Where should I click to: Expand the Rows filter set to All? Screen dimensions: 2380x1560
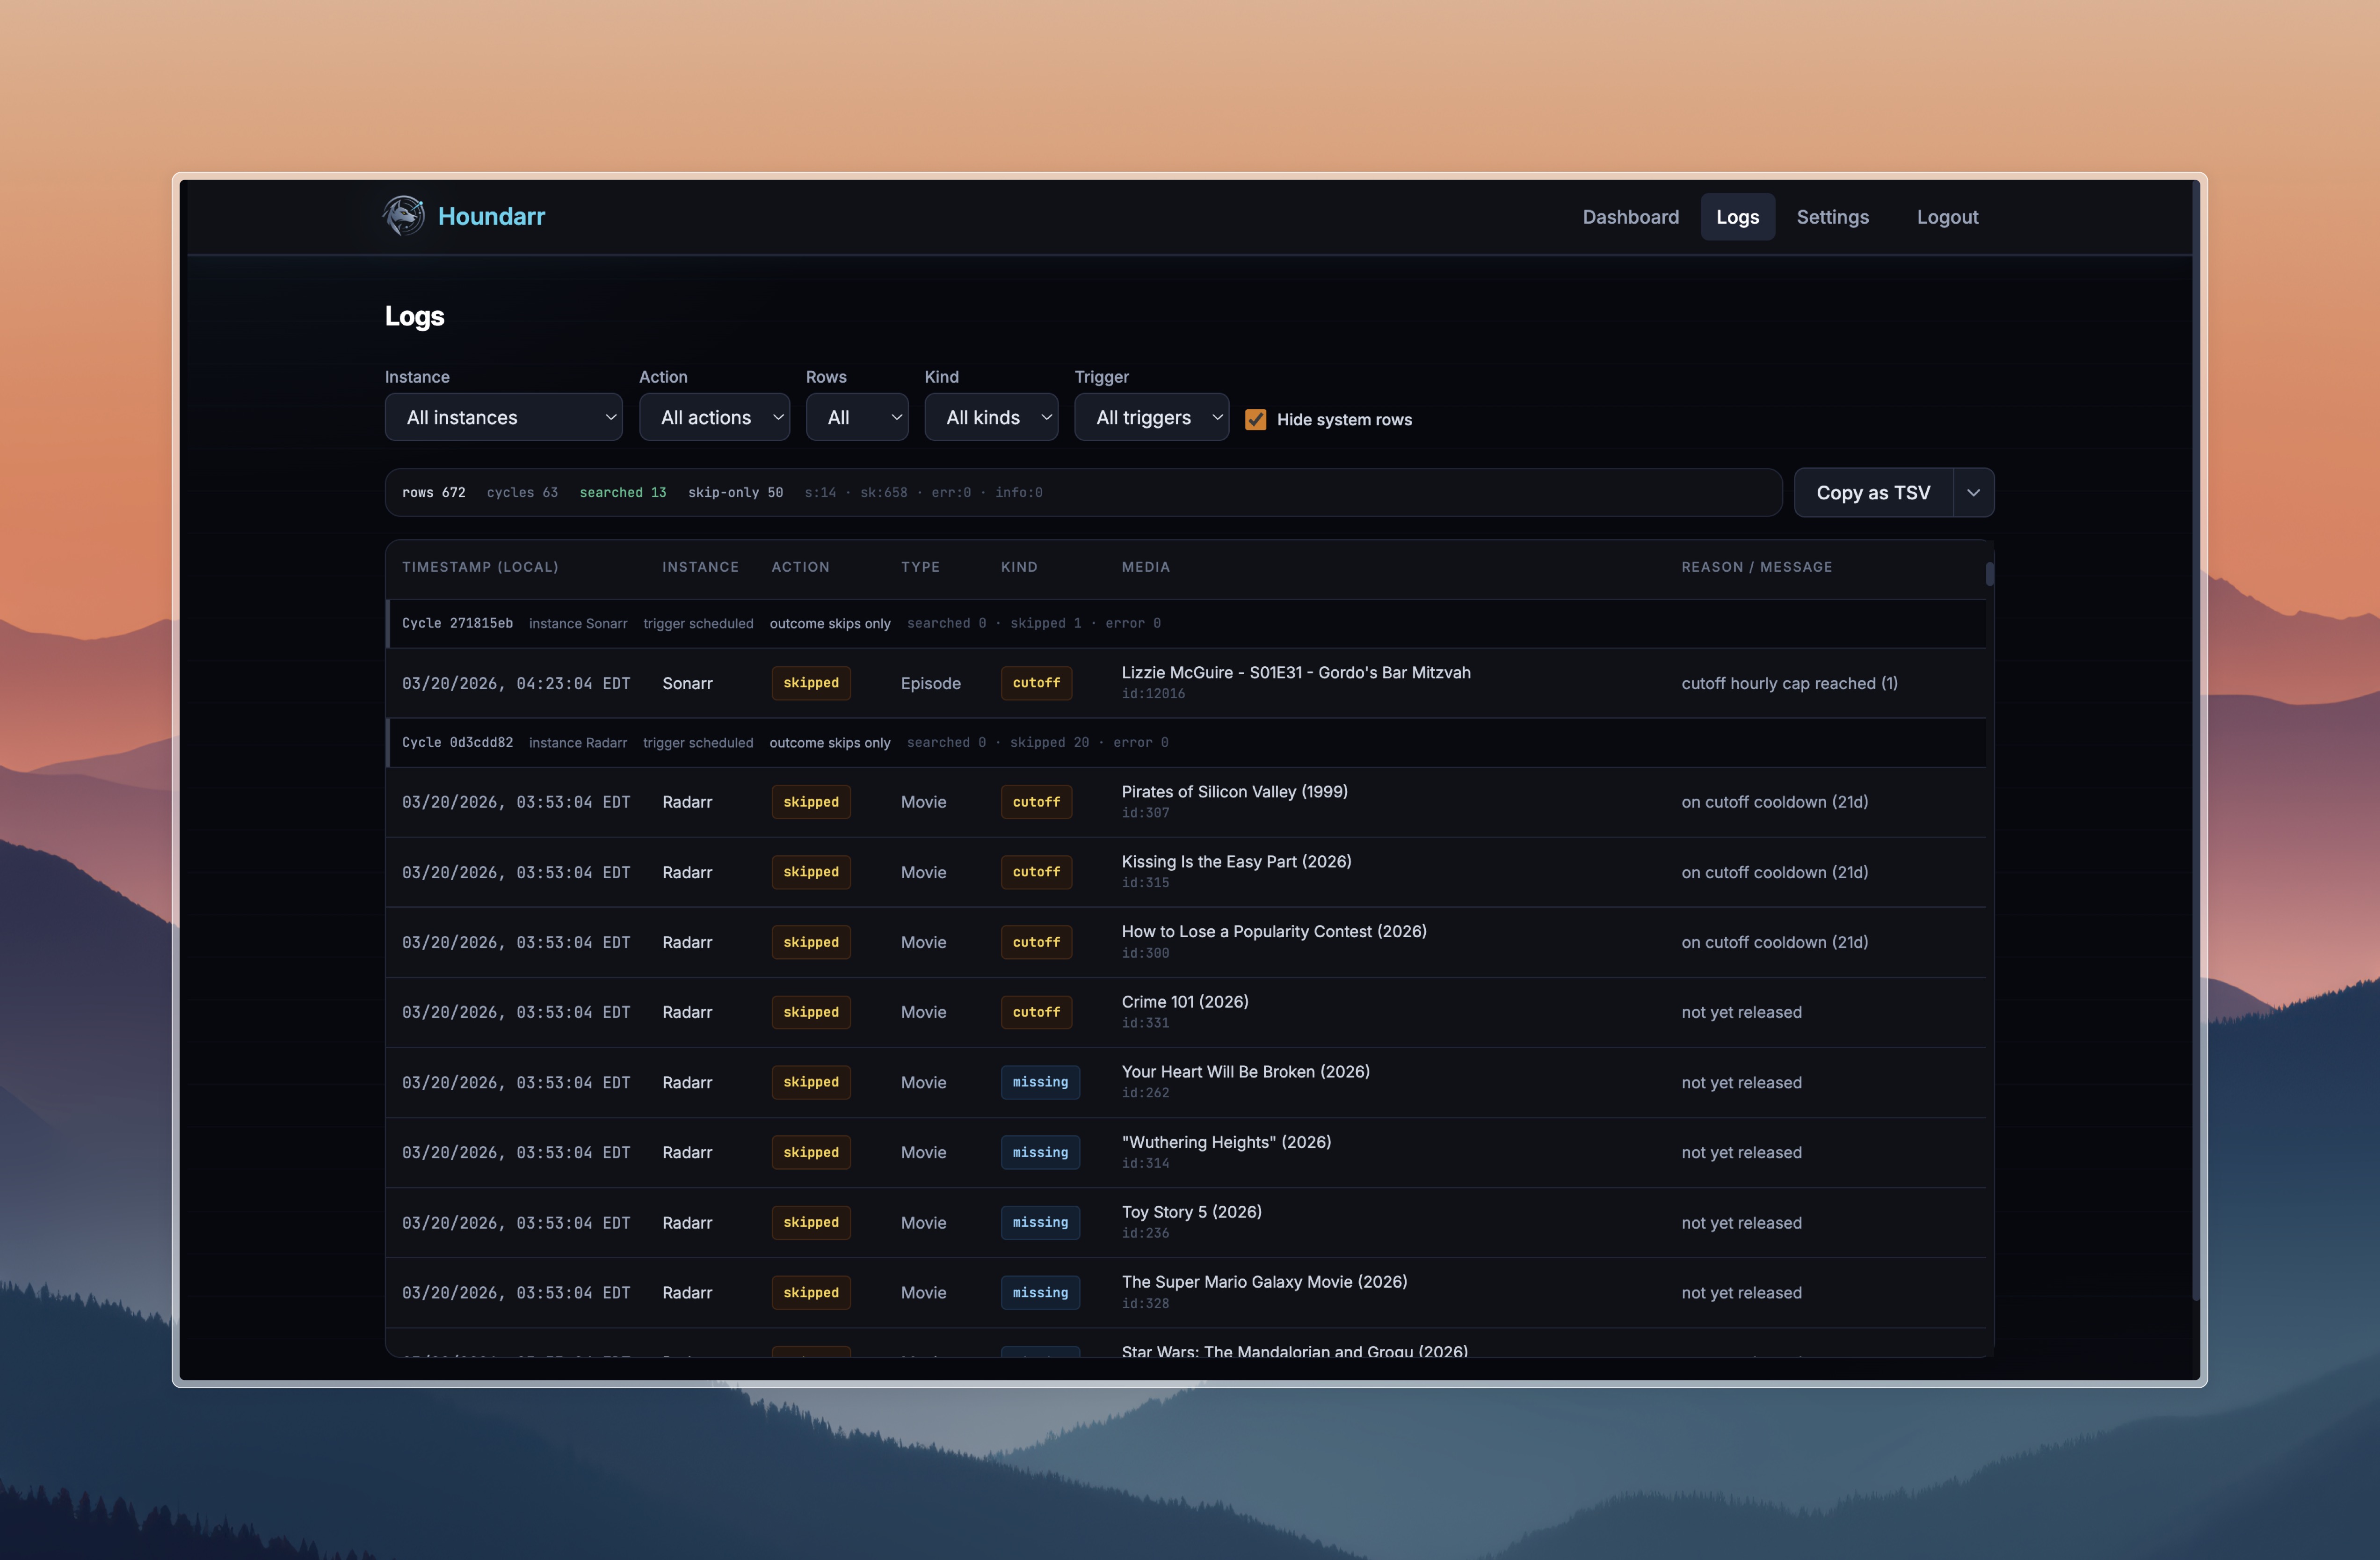[856, 417]
